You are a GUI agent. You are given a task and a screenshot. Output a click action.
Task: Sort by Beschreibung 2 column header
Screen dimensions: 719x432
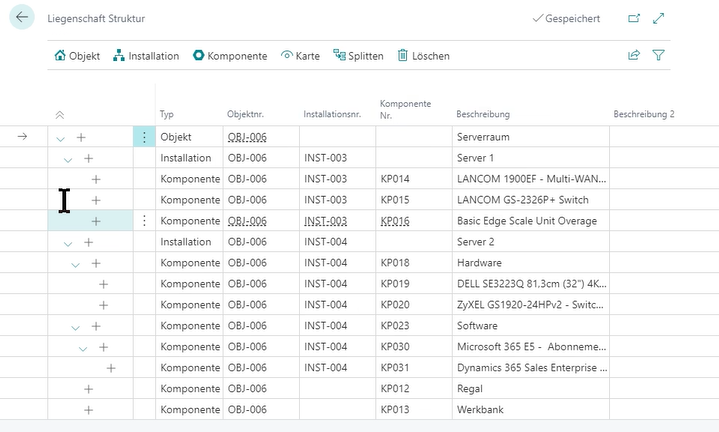tap(644, 114)
